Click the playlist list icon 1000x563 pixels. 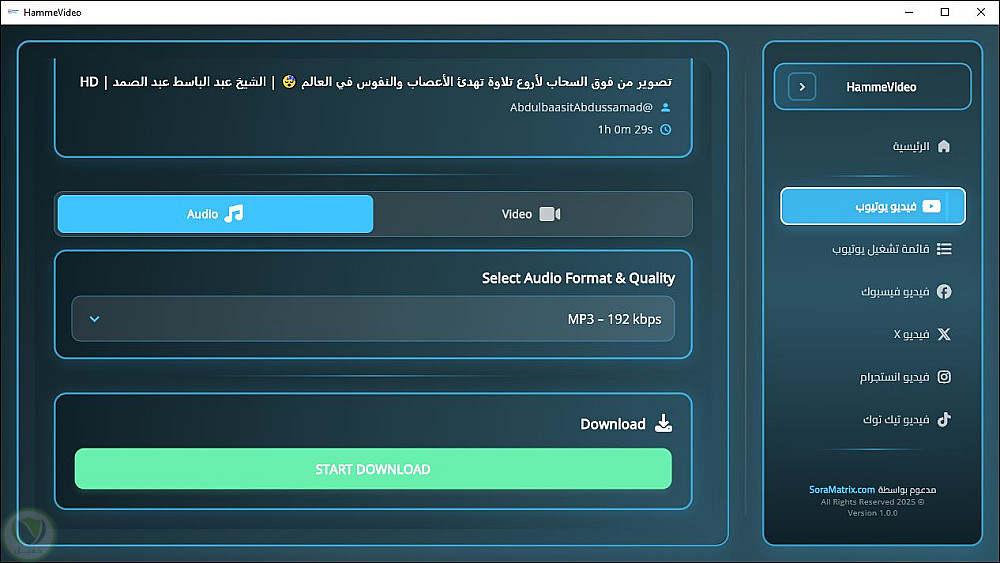[944, 249]
